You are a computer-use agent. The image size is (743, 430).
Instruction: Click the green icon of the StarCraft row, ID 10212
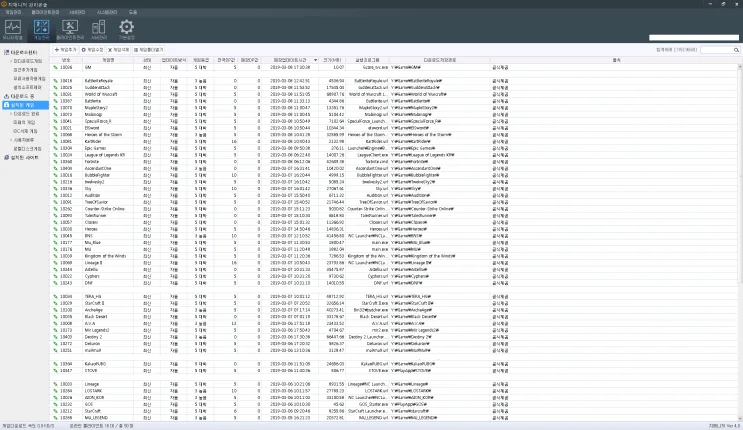55,411
